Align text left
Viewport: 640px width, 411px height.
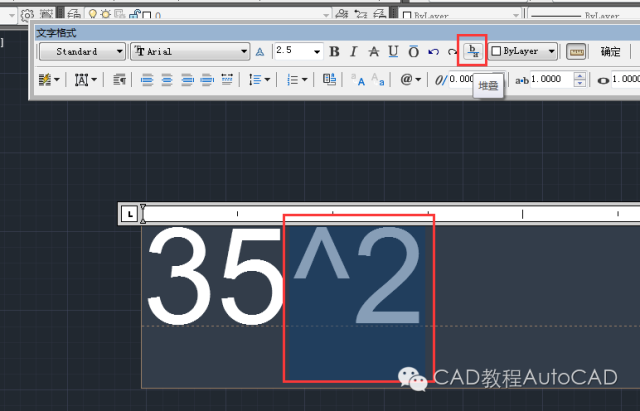[147, 80]
